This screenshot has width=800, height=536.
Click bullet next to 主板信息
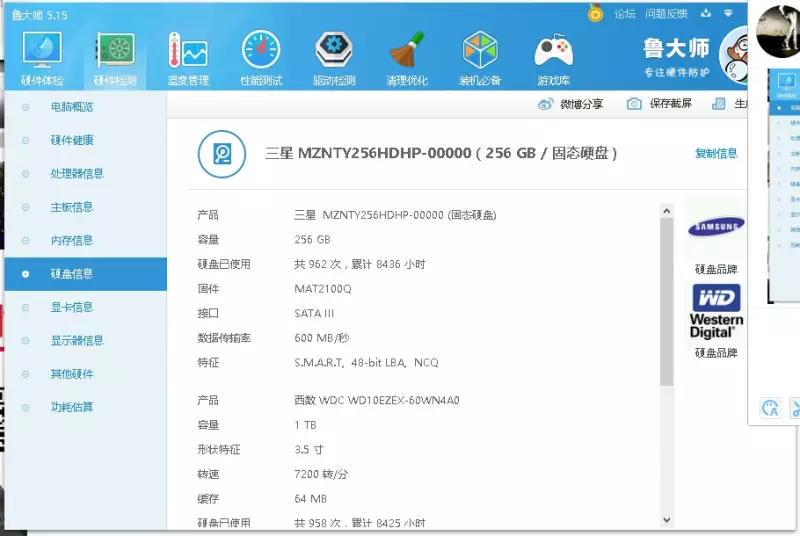click(26, 207)
